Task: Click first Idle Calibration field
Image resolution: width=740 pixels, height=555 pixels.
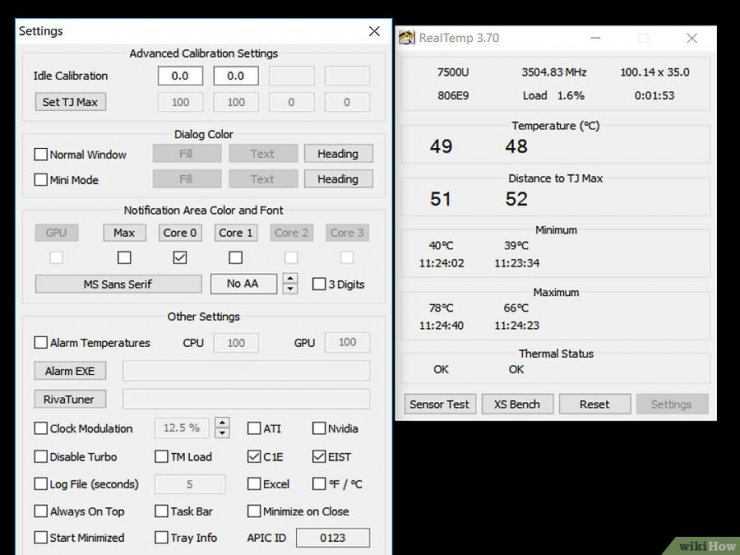Action: (180, 76)
